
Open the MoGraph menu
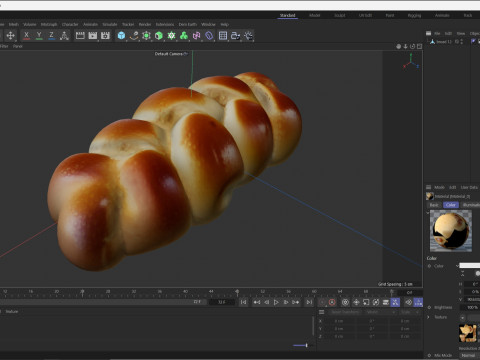49,24
